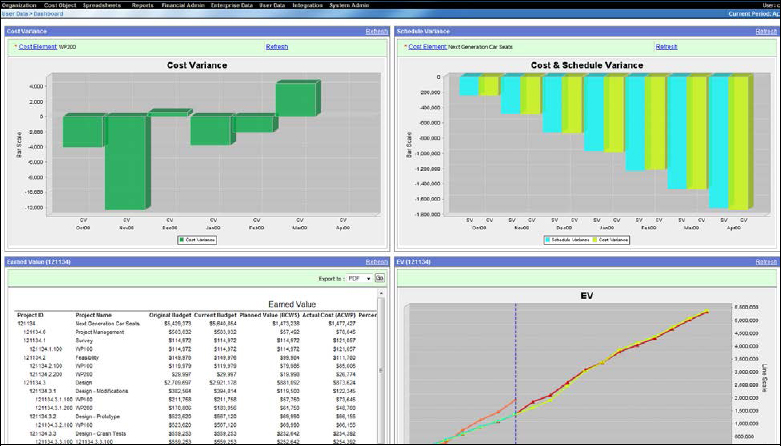Click the Survey row name

pos(84,341)
